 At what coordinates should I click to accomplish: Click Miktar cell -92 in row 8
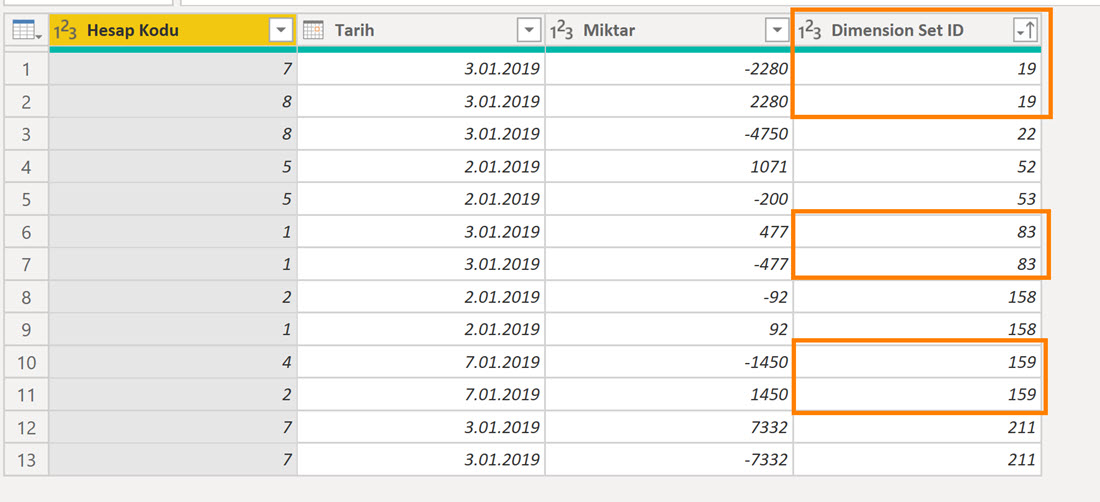point(670,297)
